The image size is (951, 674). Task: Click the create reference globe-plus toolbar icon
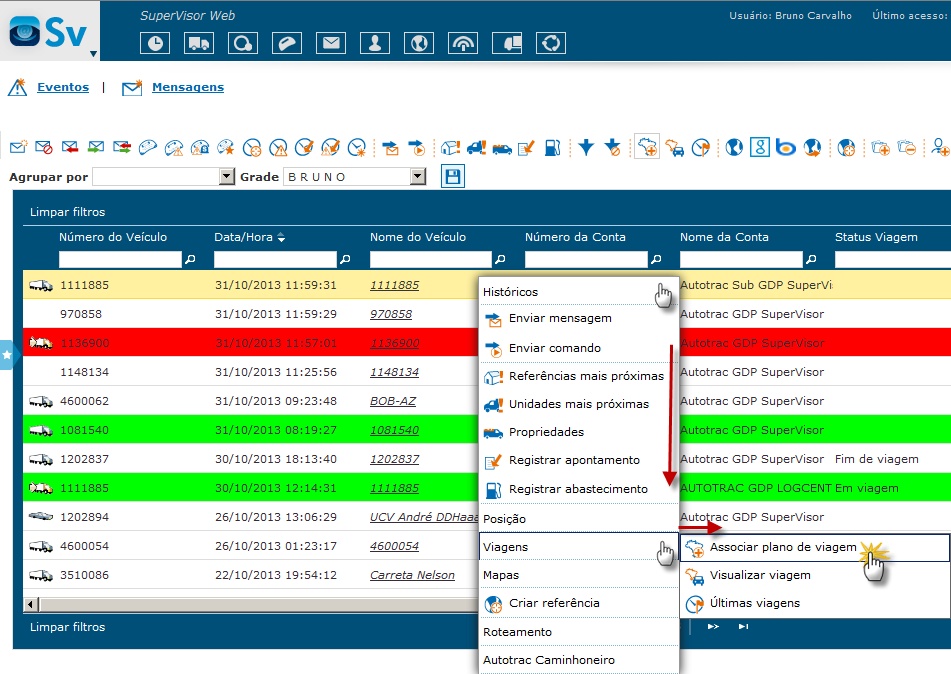click(x=846, y=147)
